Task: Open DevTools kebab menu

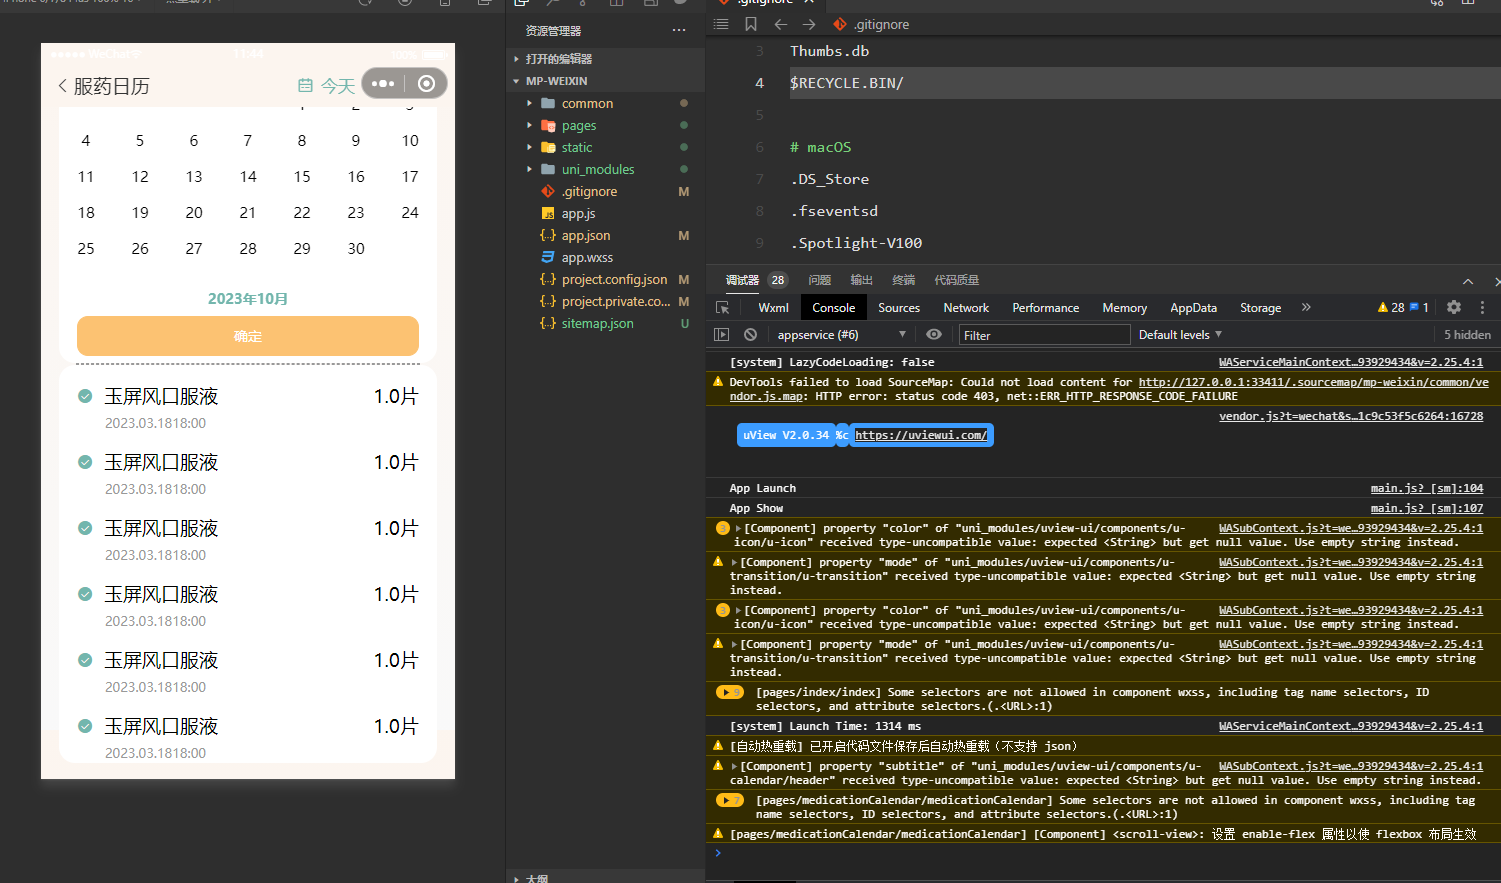Action: pos(1482,307)
